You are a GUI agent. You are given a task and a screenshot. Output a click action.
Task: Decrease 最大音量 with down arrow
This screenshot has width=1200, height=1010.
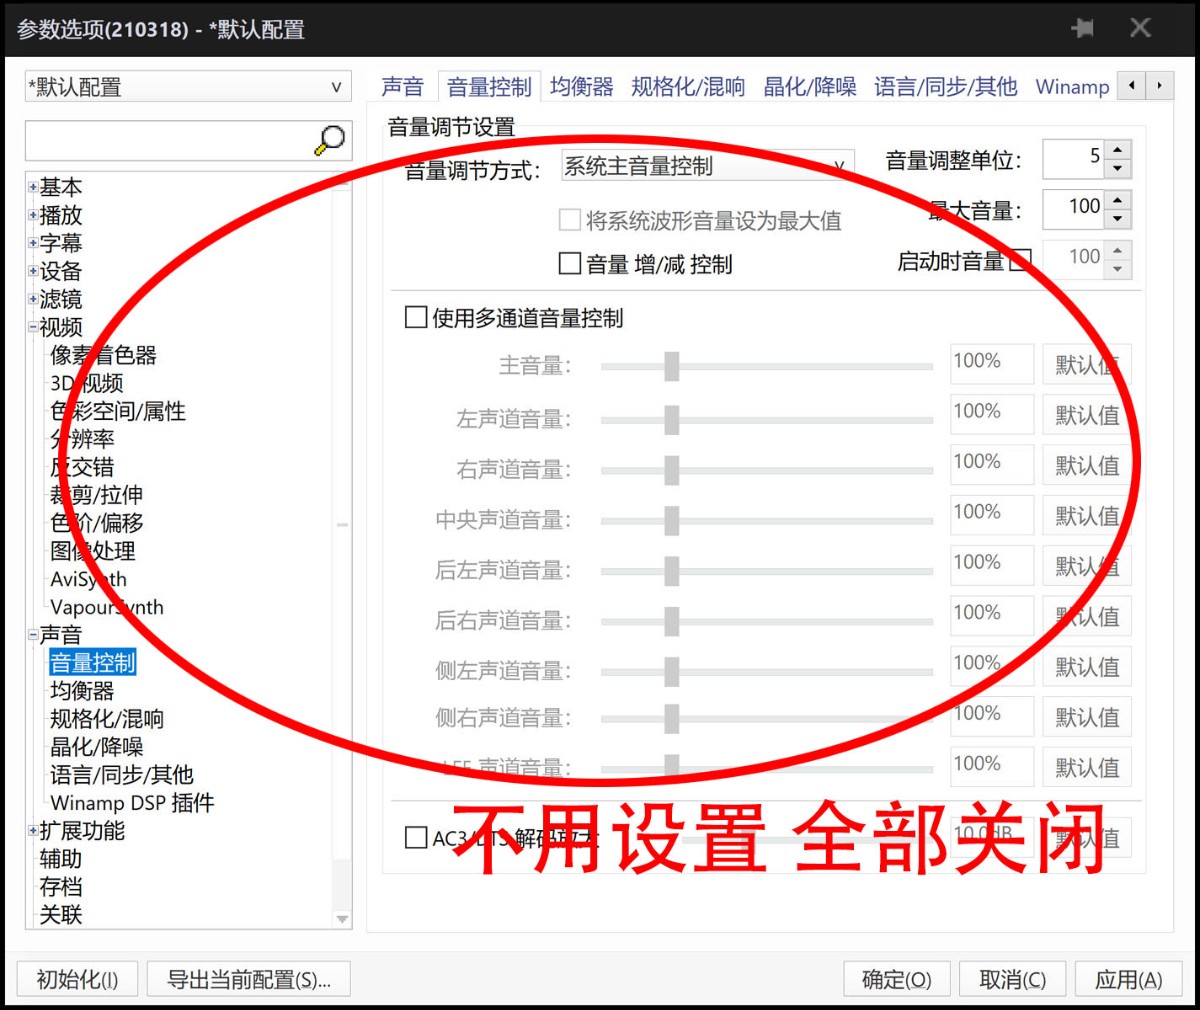pos(1118,219)
